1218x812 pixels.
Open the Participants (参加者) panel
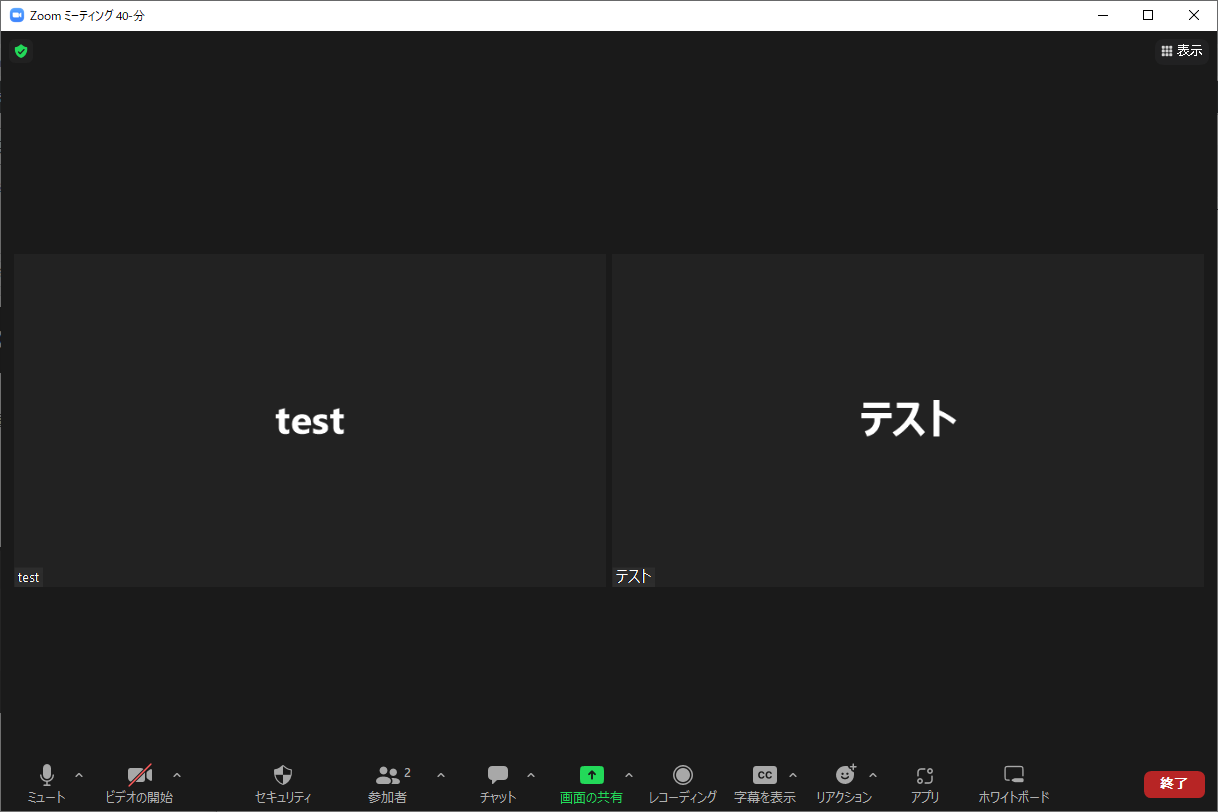[388, 783]
